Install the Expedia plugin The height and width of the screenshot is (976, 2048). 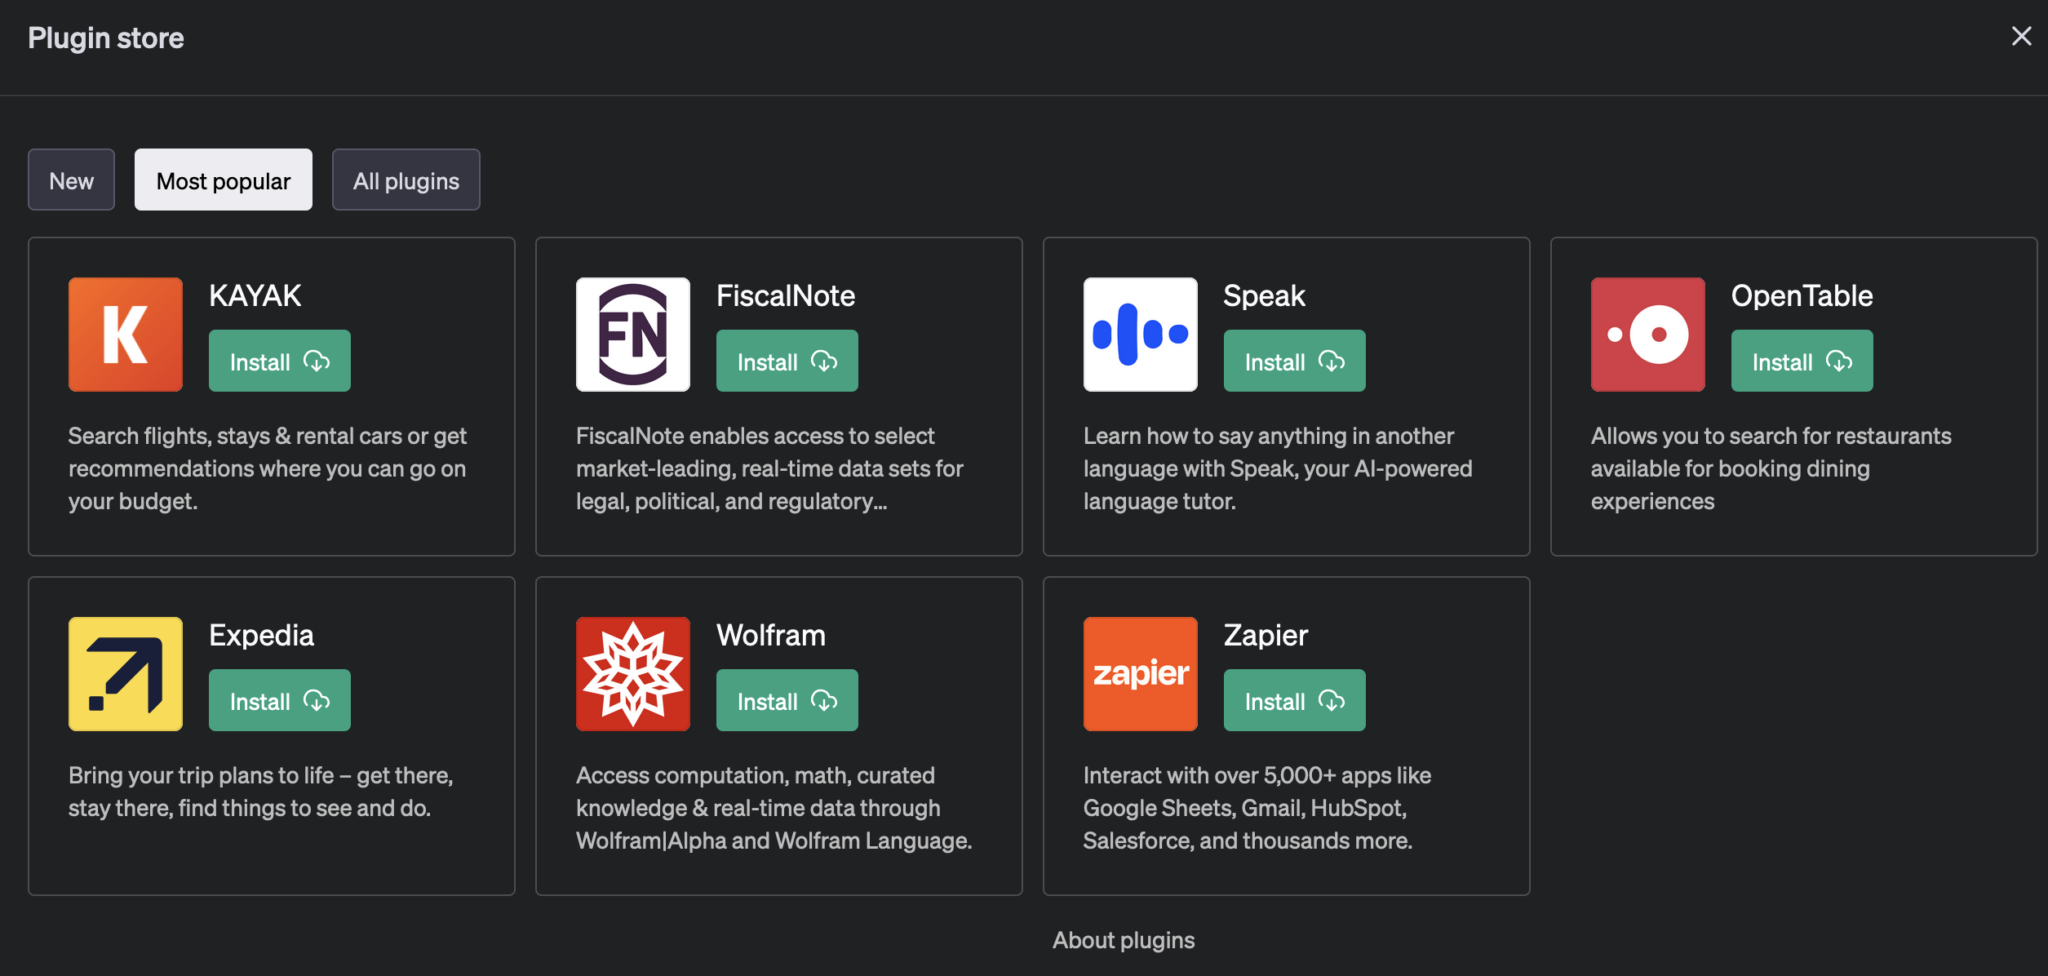point(279,700)
